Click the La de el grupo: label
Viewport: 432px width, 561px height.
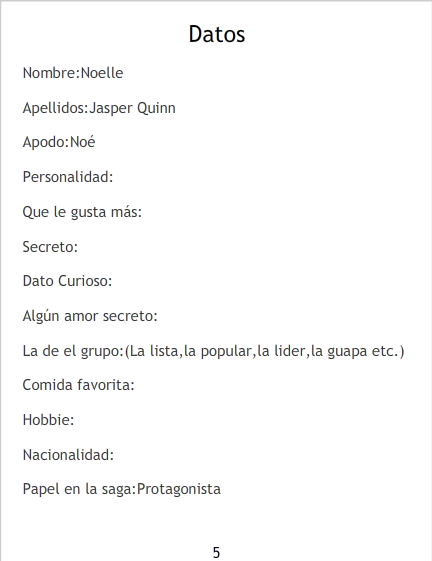click(73, 351)
